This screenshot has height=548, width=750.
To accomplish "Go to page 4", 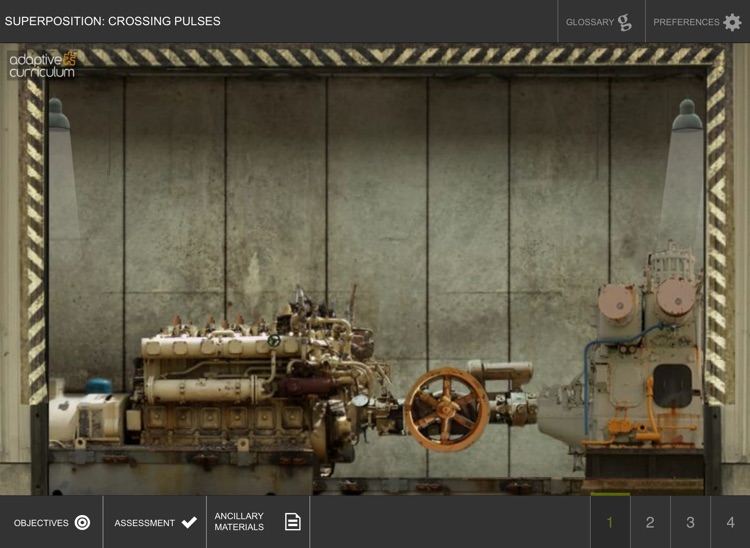I will tap(730, 522).
